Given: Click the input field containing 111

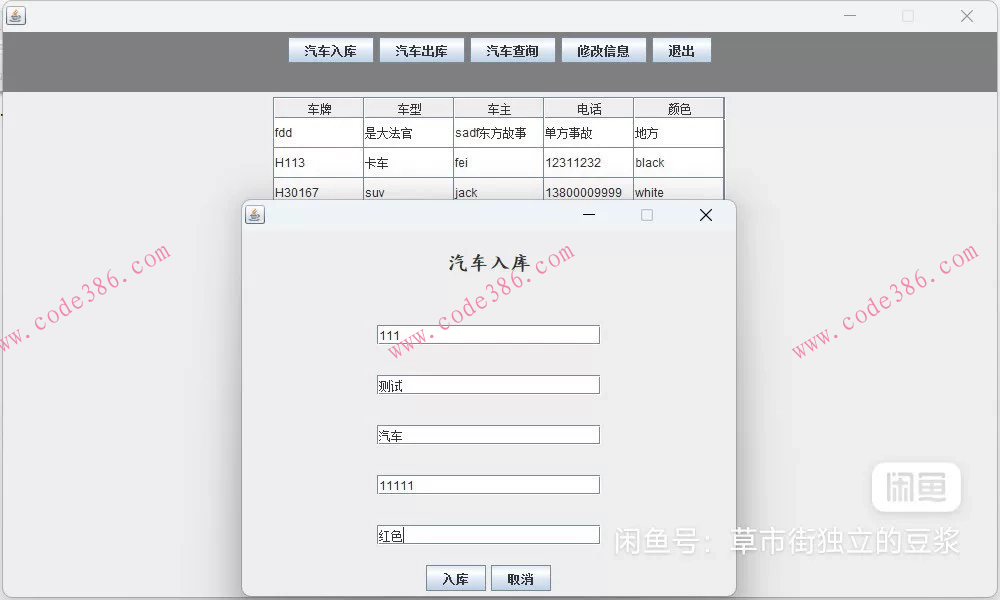Looking at the screenshot, I should tap(488, 334).
